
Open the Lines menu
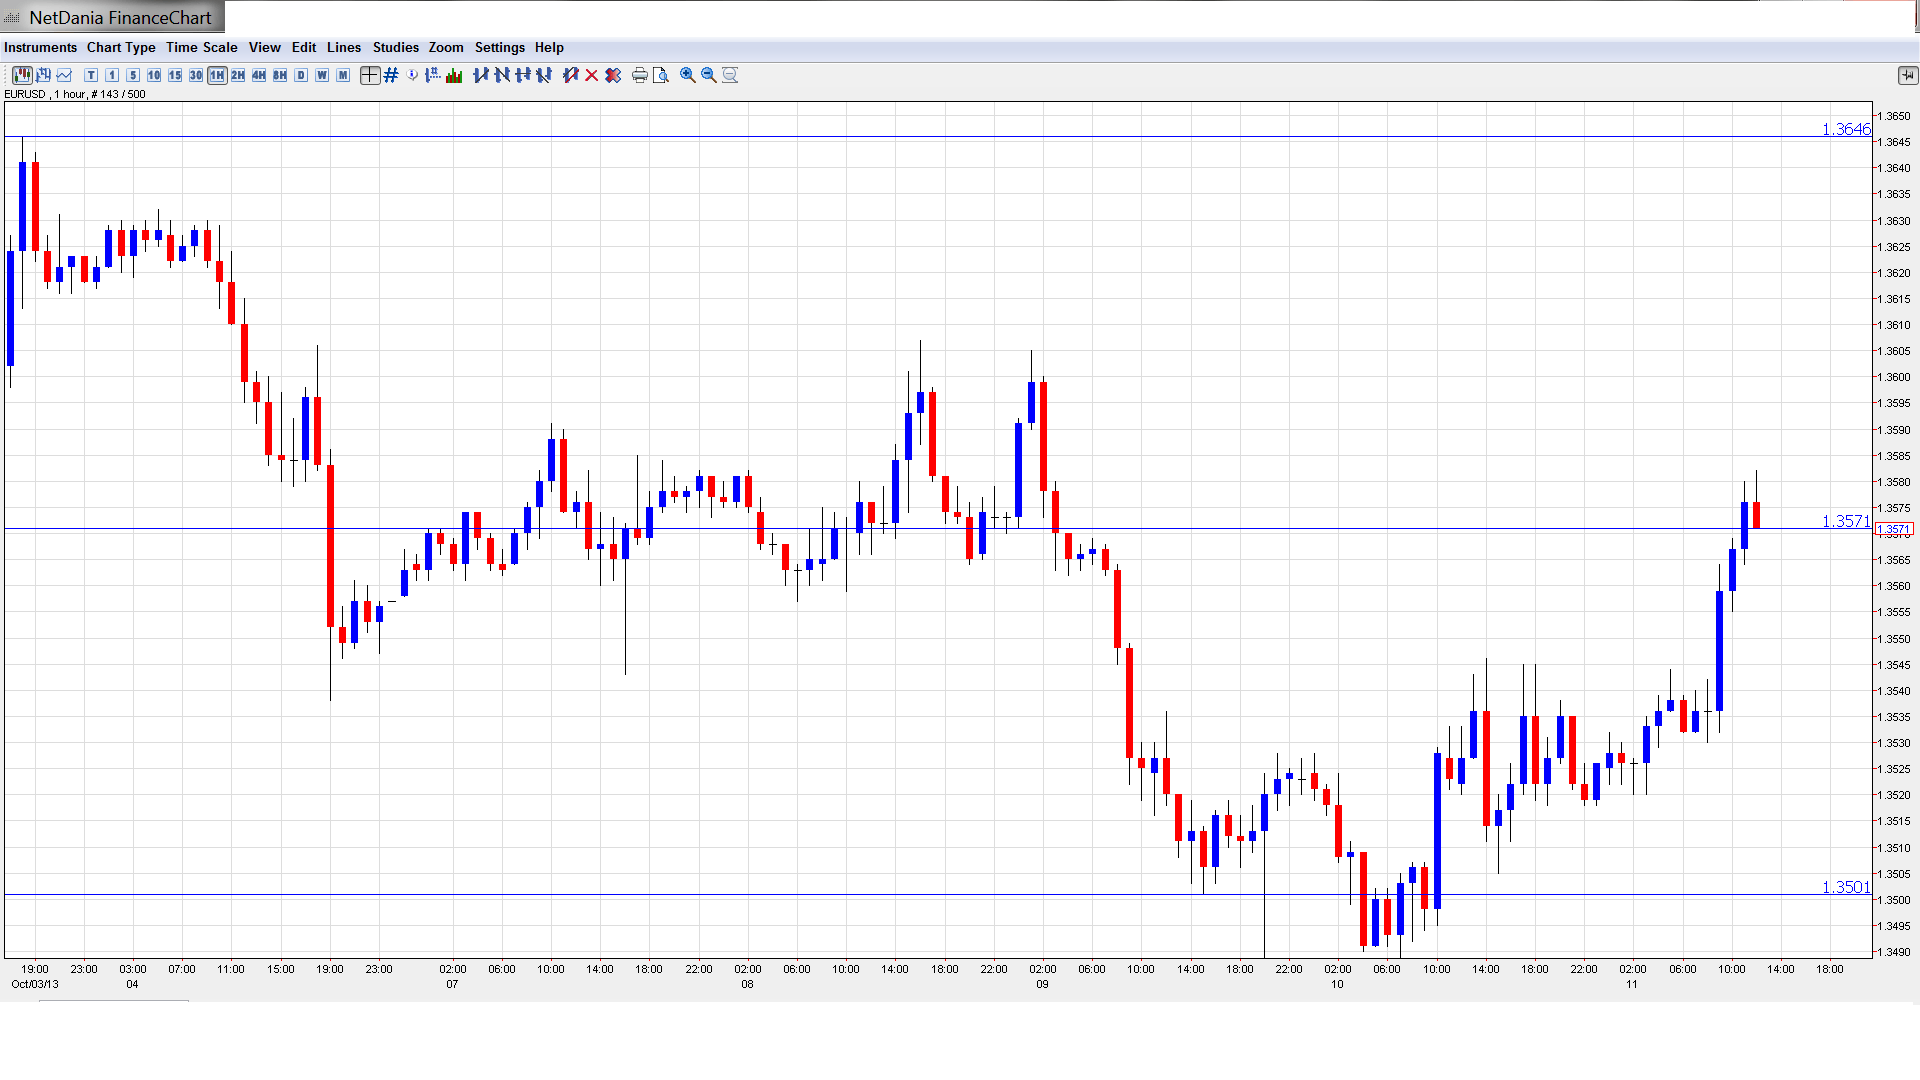343,47
